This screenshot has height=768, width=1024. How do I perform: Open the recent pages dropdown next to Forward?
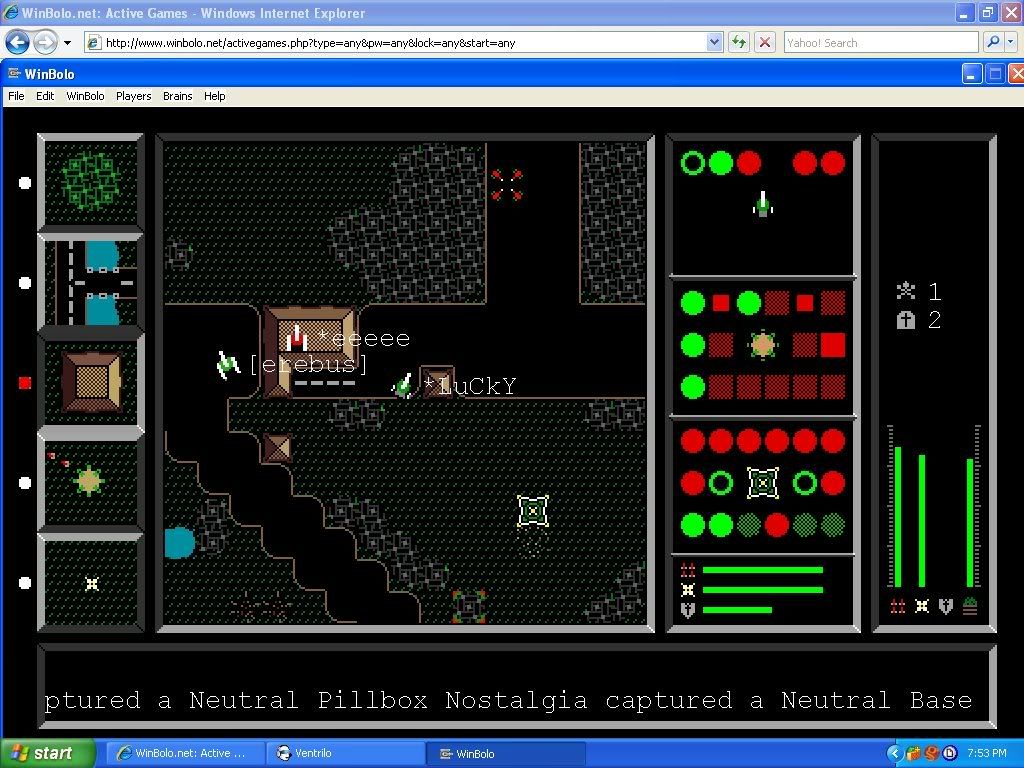point(68,43)
